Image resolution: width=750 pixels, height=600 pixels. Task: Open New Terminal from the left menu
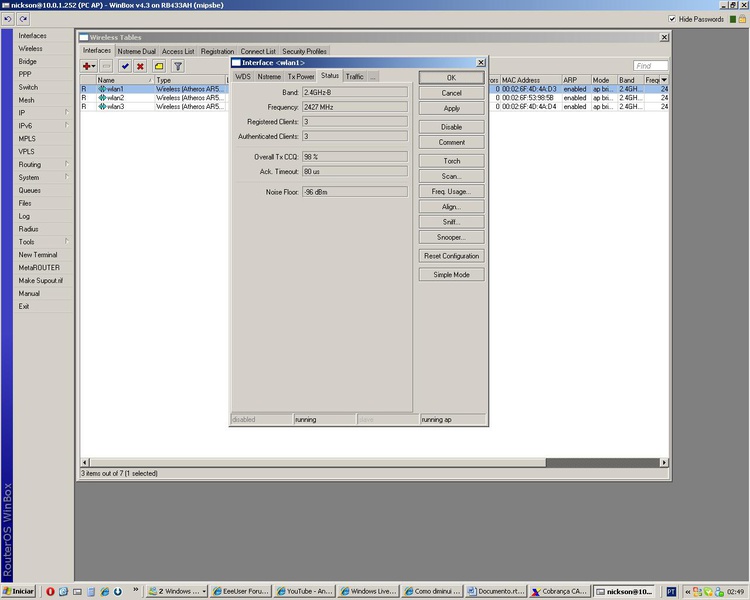(x=37, y=255)
